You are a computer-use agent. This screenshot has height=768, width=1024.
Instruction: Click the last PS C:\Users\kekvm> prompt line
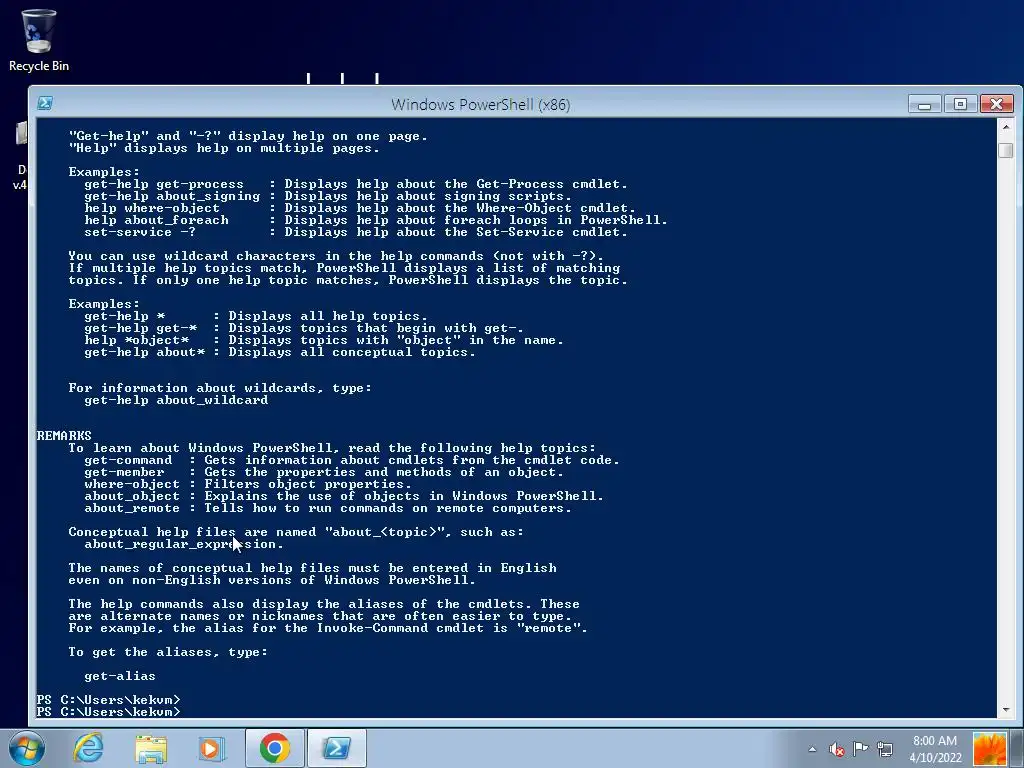coord(108,712)
